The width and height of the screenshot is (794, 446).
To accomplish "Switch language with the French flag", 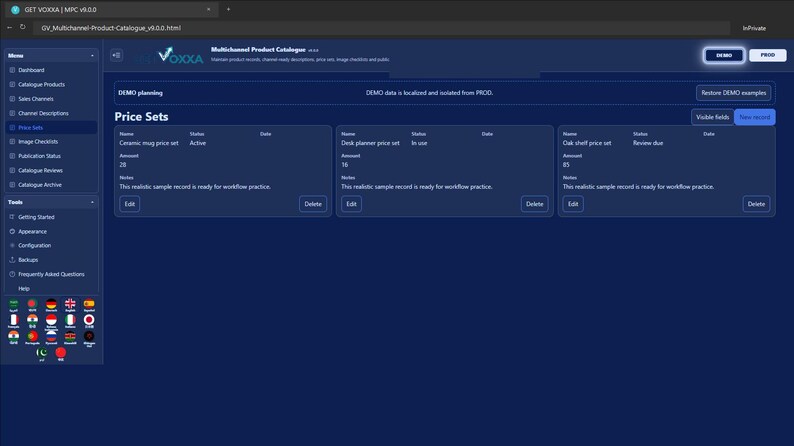I will click(x=14, y=321).
